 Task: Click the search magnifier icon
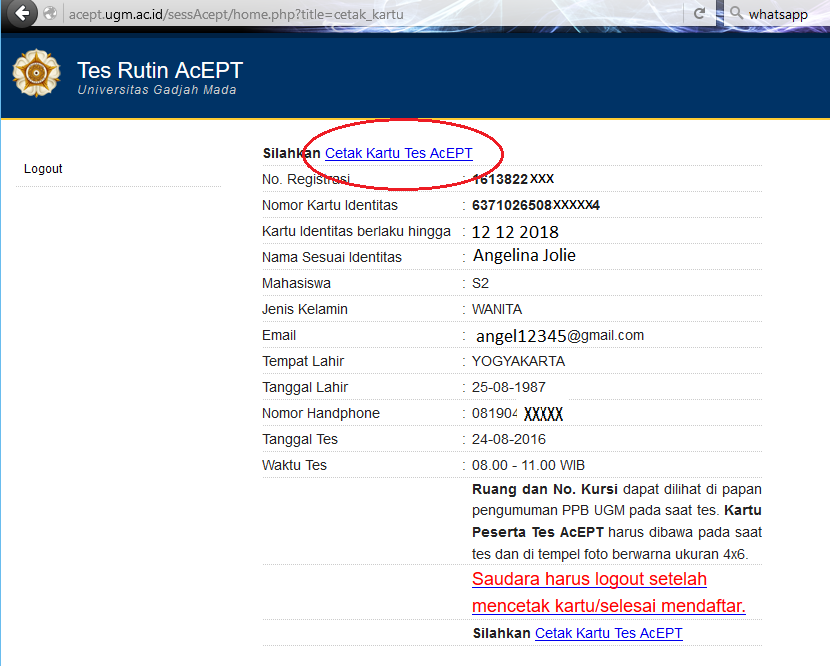(736, 12)
